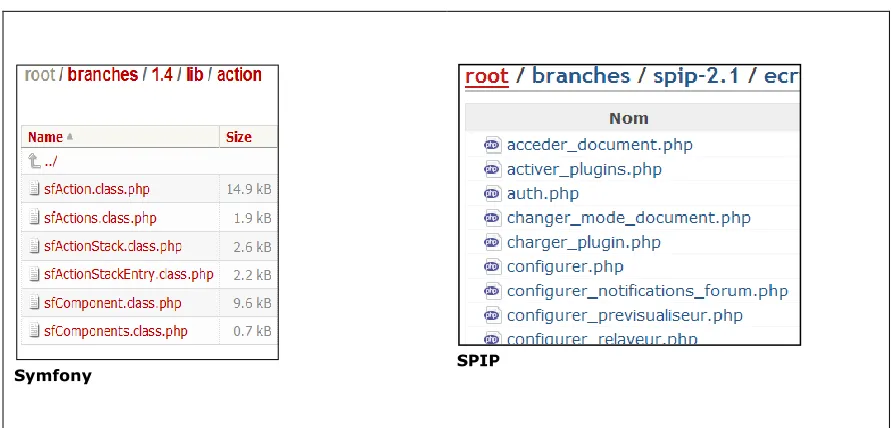Screen dimensions: 894x428
Task: Click action in Symfony breadcrumb
Action: [239, 75]
